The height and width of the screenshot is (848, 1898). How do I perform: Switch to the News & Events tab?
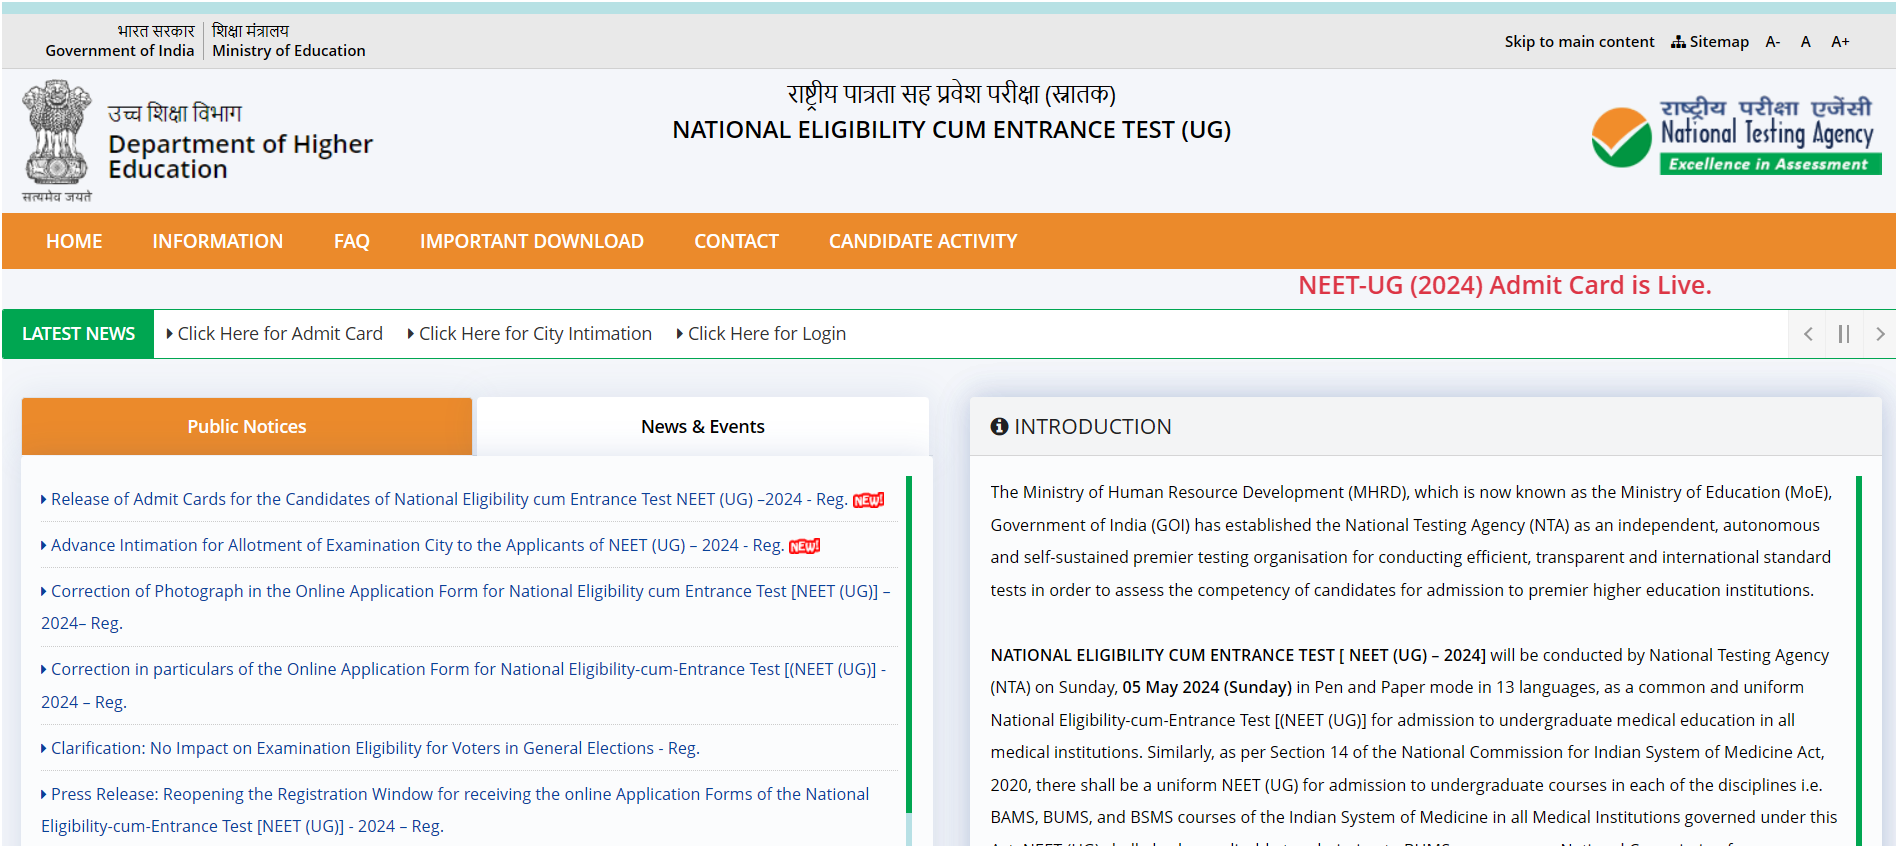(x=703, y=427)
